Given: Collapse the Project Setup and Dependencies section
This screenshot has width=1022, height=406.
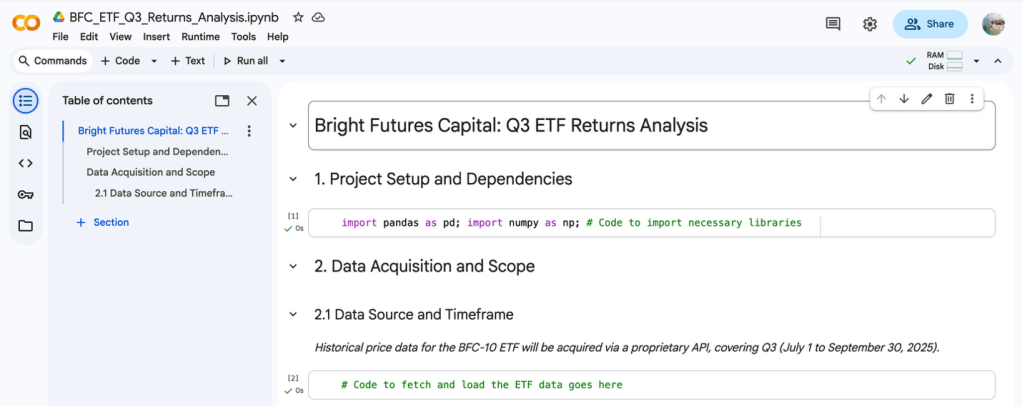Looking at the screenshot, I should pos(293,179).
